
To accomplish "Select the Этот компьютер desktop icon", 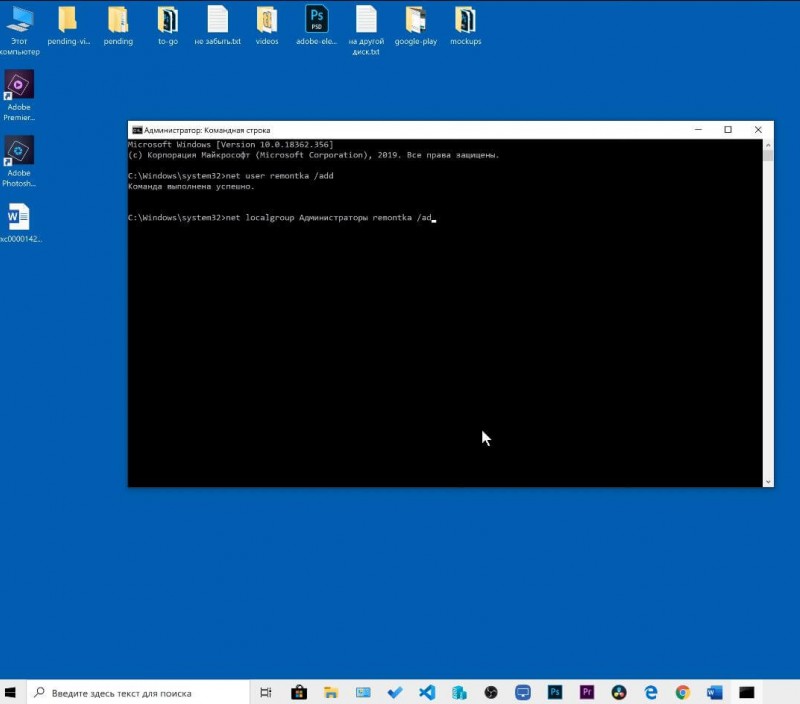I will pyautogui.click(x=19, y=30).
